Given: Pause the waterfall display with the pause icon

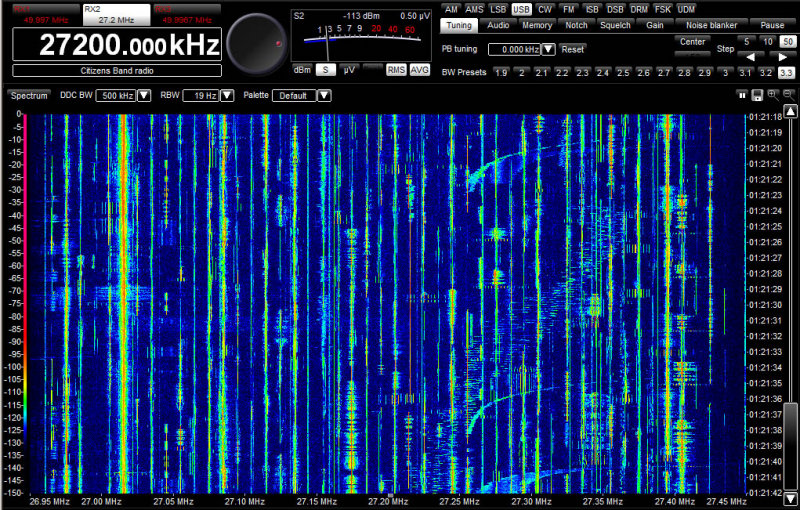Looking at the screenshot, I should pyautogui.click(x=742, y=95).
